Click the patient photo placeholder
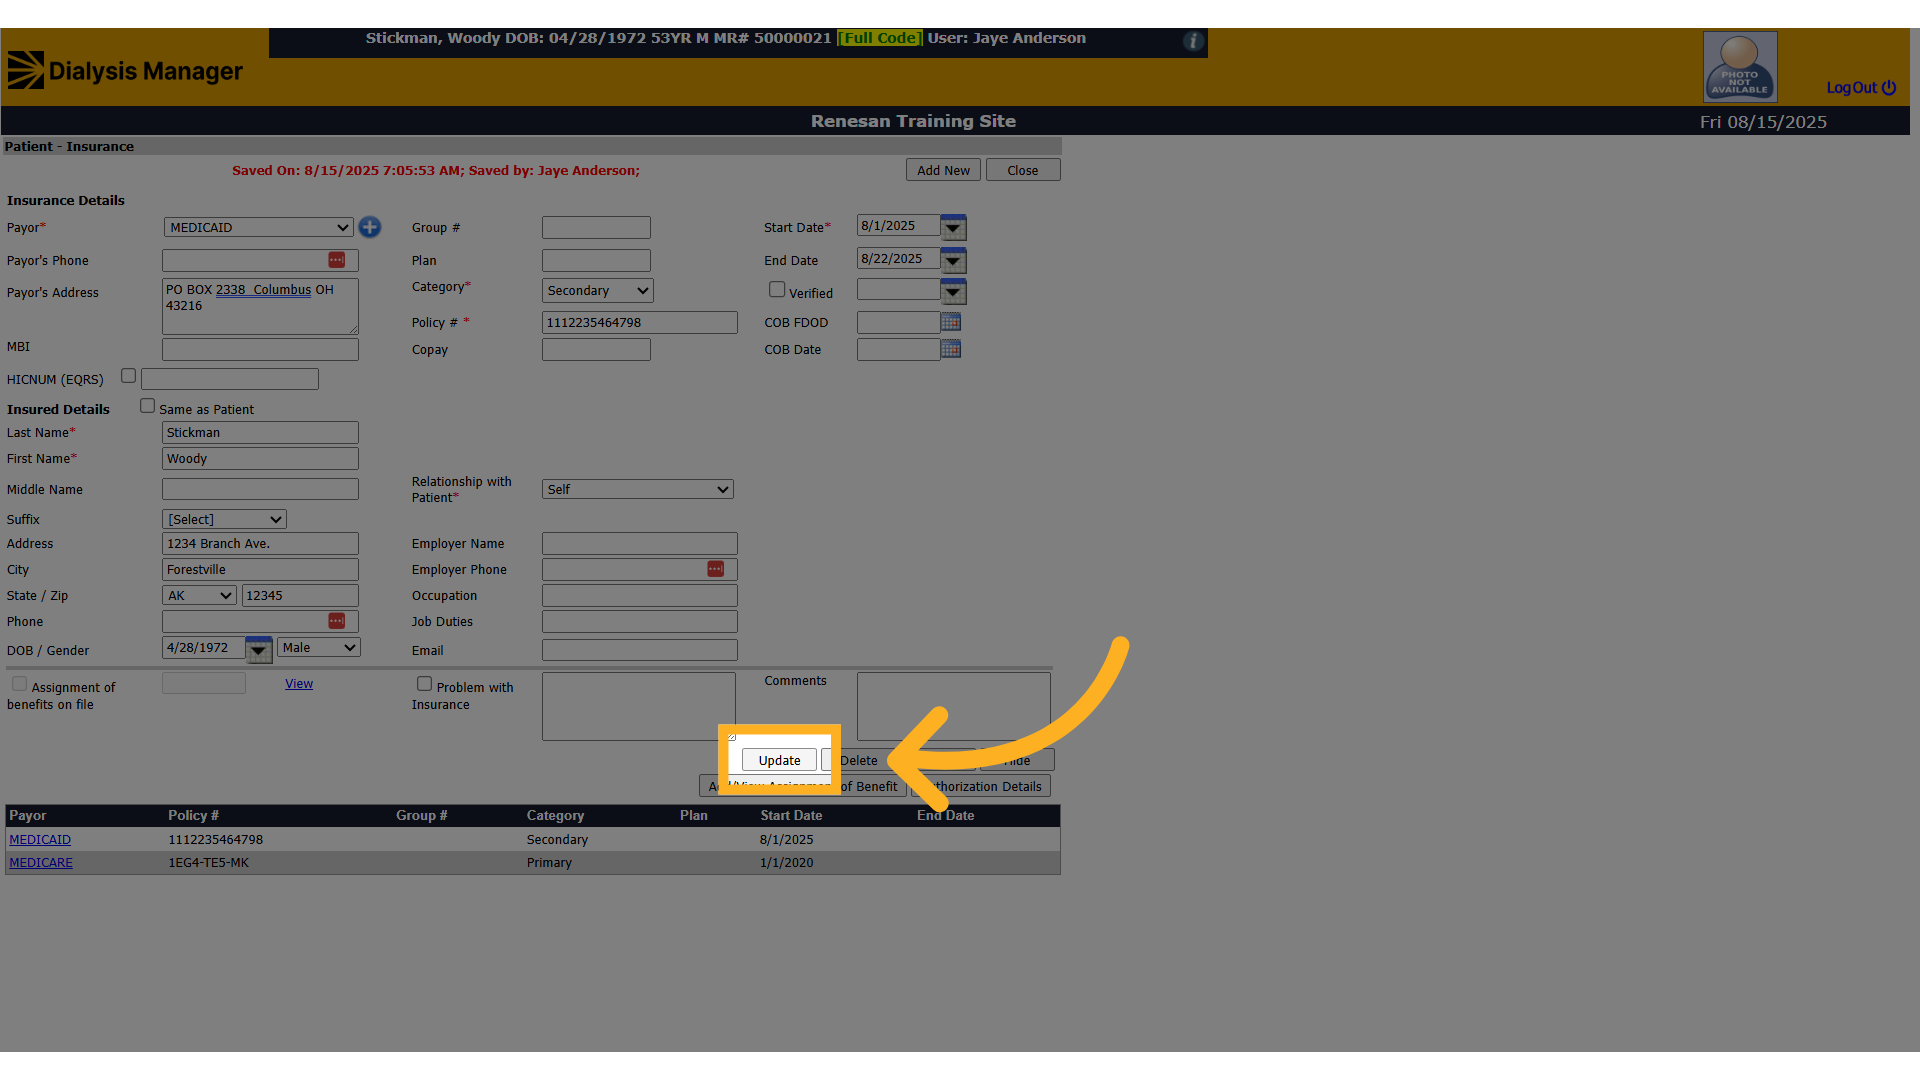 (x=1740, y=67)
